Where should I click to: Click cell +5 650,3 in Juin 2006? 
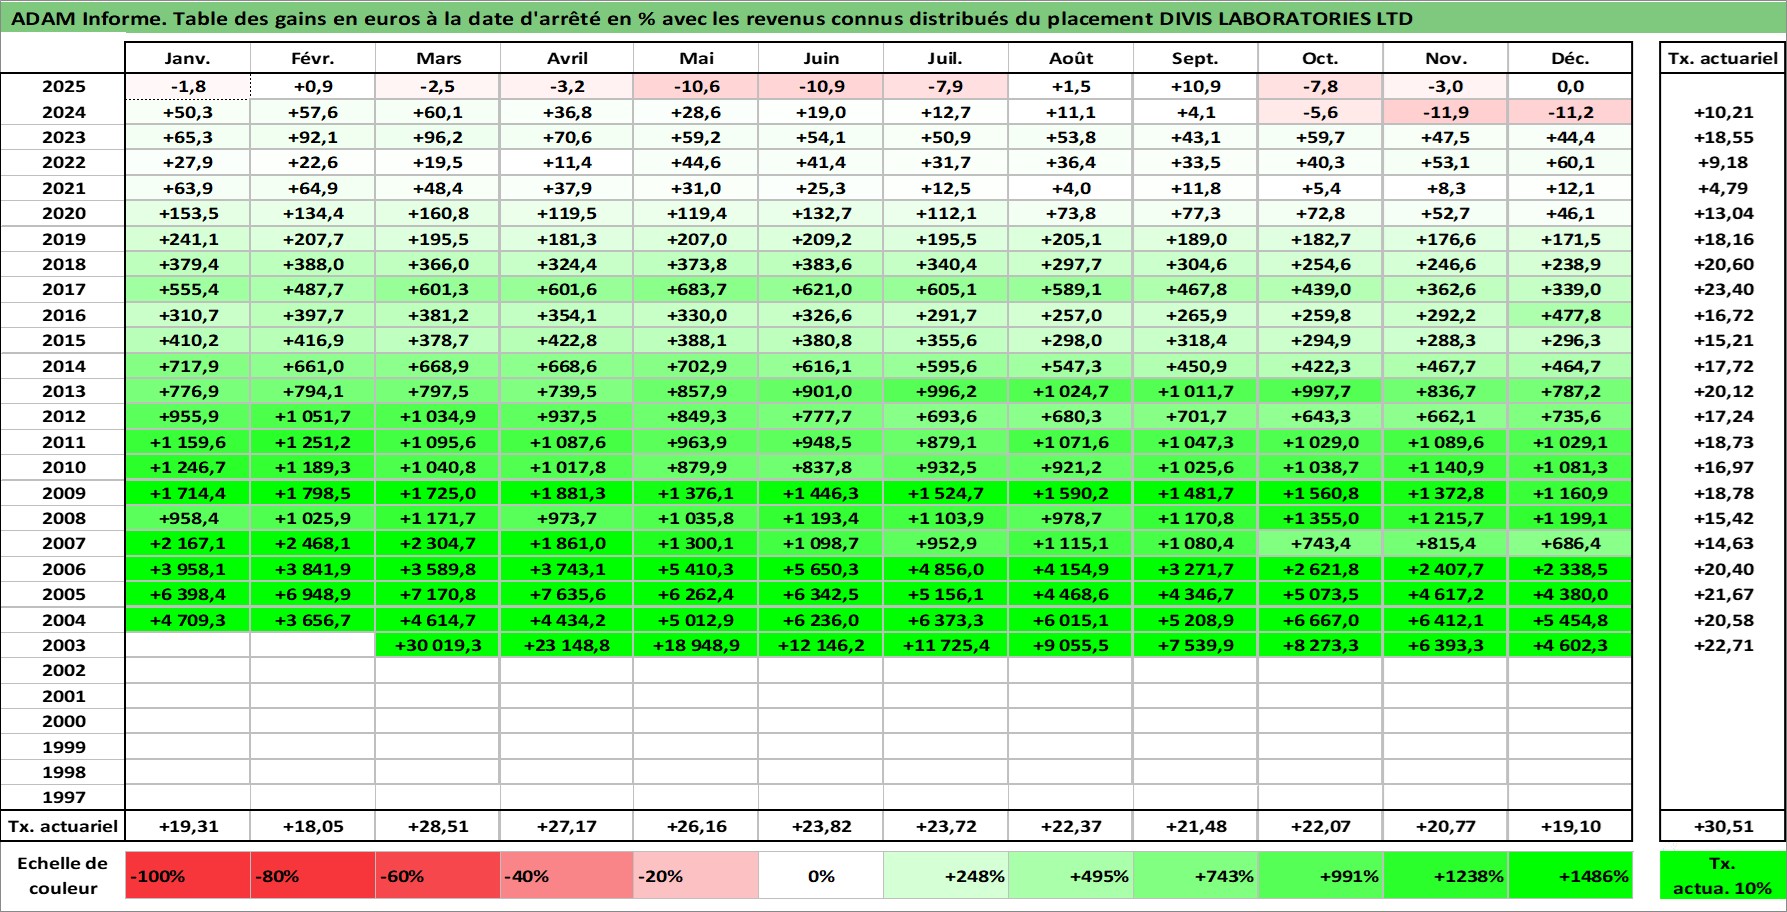pos(821,569)
